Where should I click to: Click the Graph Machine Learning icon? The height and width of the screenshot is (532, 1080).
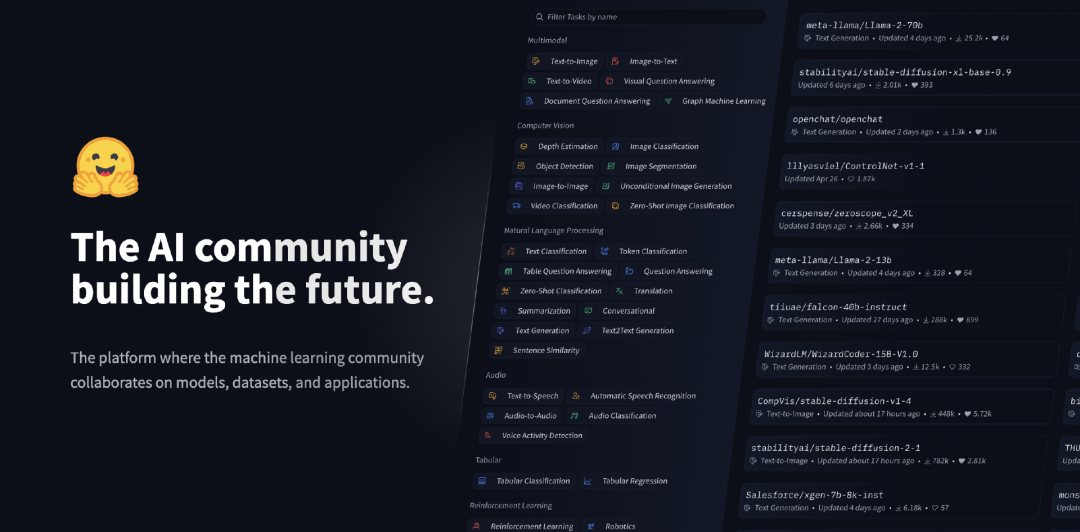[668, 101]
